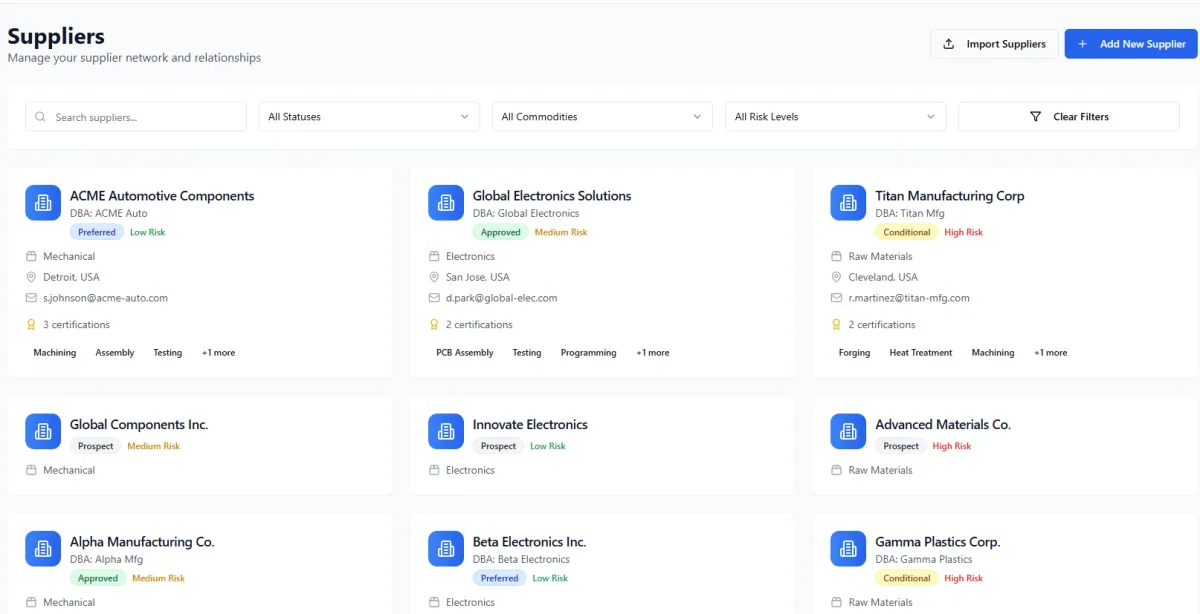Click the PCB Assembly capability tag
The image size is (1200, 614).
[x=465, y=353]
